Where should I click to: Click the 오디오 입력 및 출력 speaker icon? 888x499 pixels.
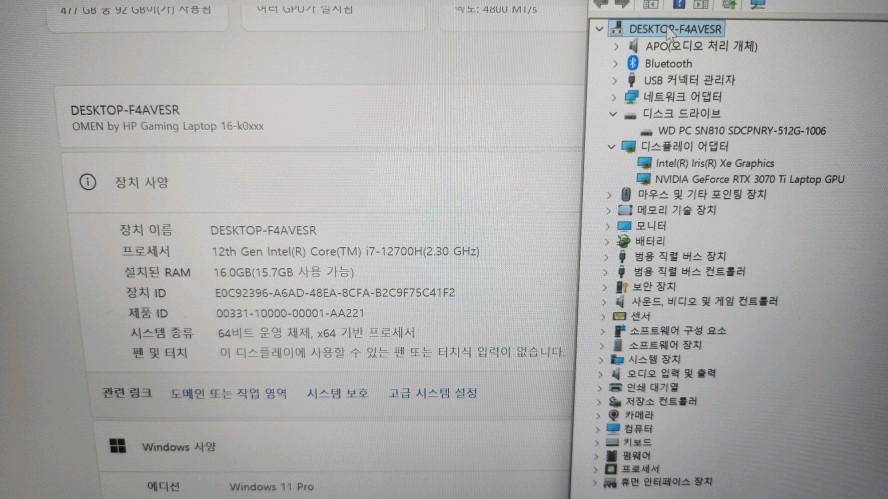coord(616,374)
